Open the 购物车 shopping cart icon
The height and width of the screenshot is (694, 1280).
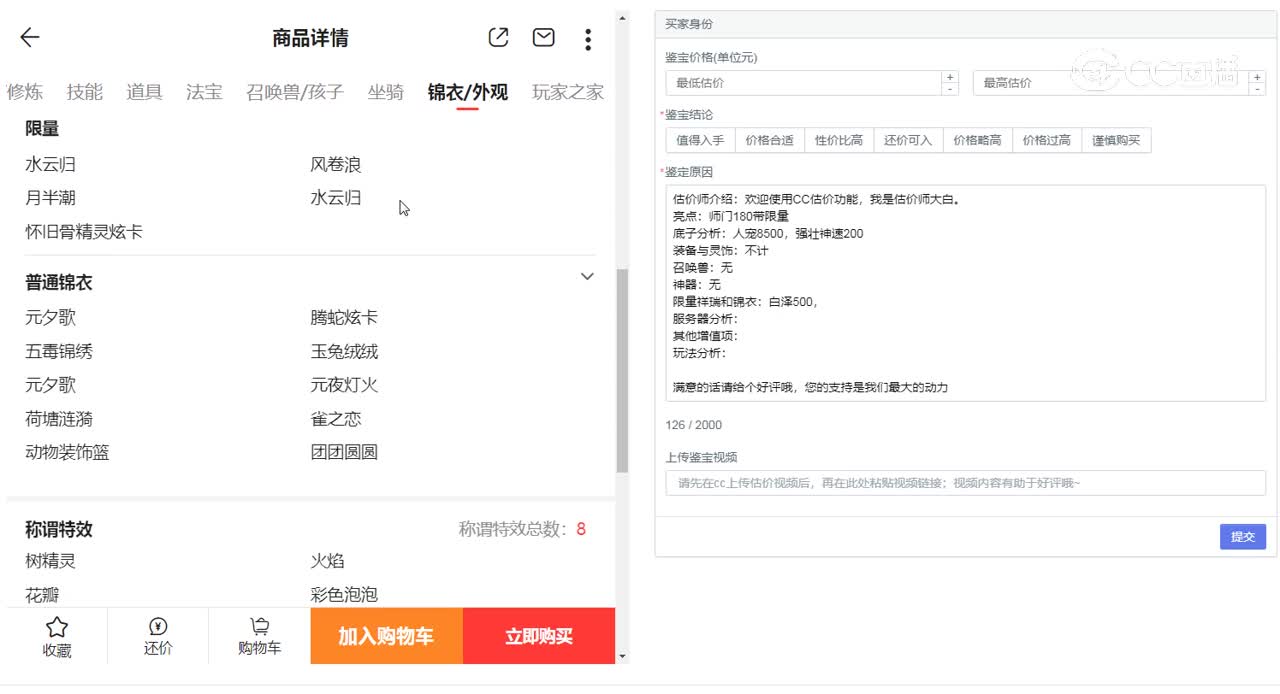(x=258, y=635)
